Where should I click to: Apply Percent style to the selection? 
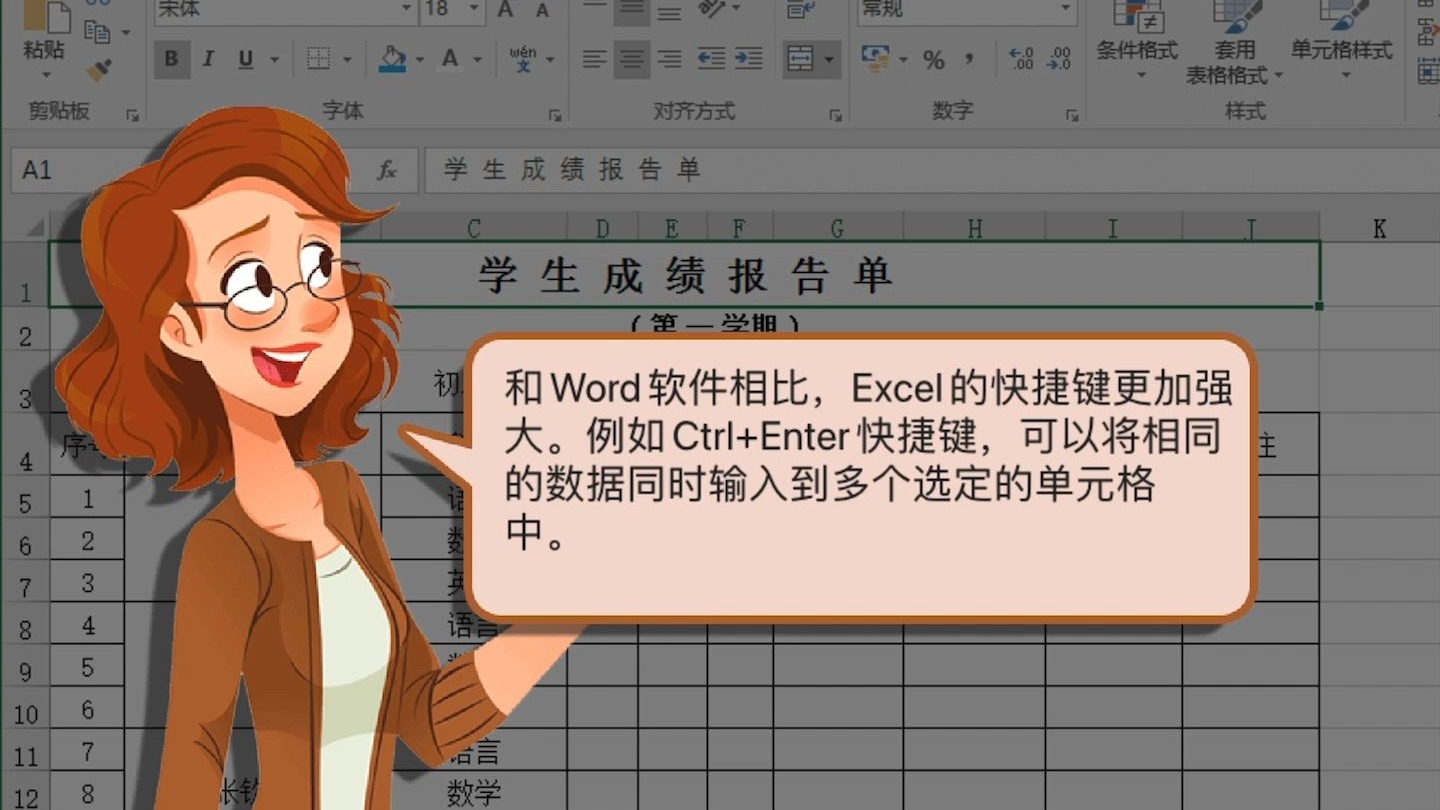(x=935, y=60)
